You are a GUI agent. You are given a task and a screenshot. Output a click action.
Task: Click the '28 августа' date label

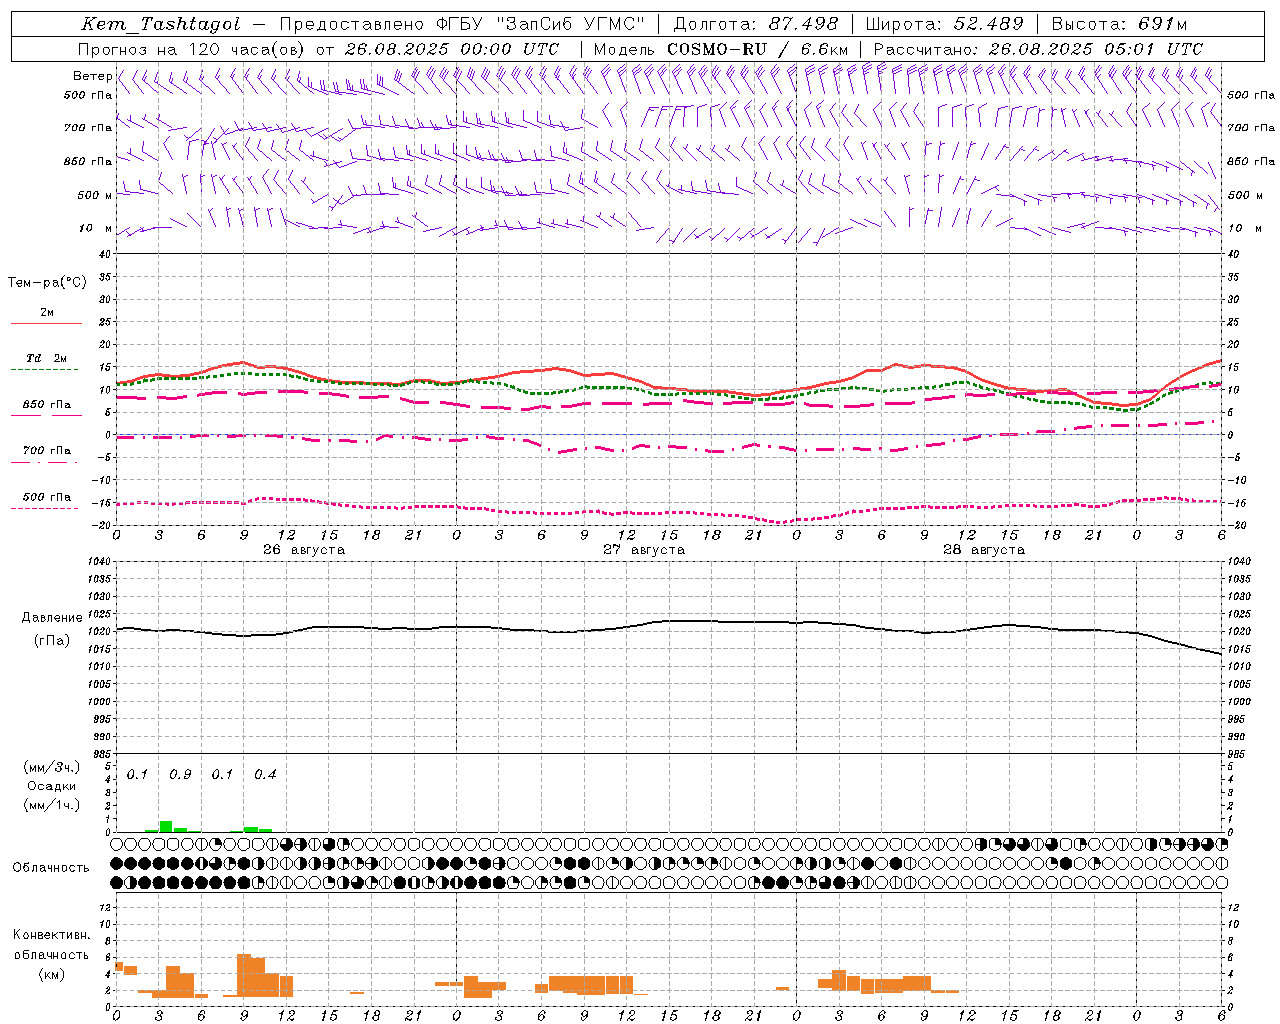984,550
